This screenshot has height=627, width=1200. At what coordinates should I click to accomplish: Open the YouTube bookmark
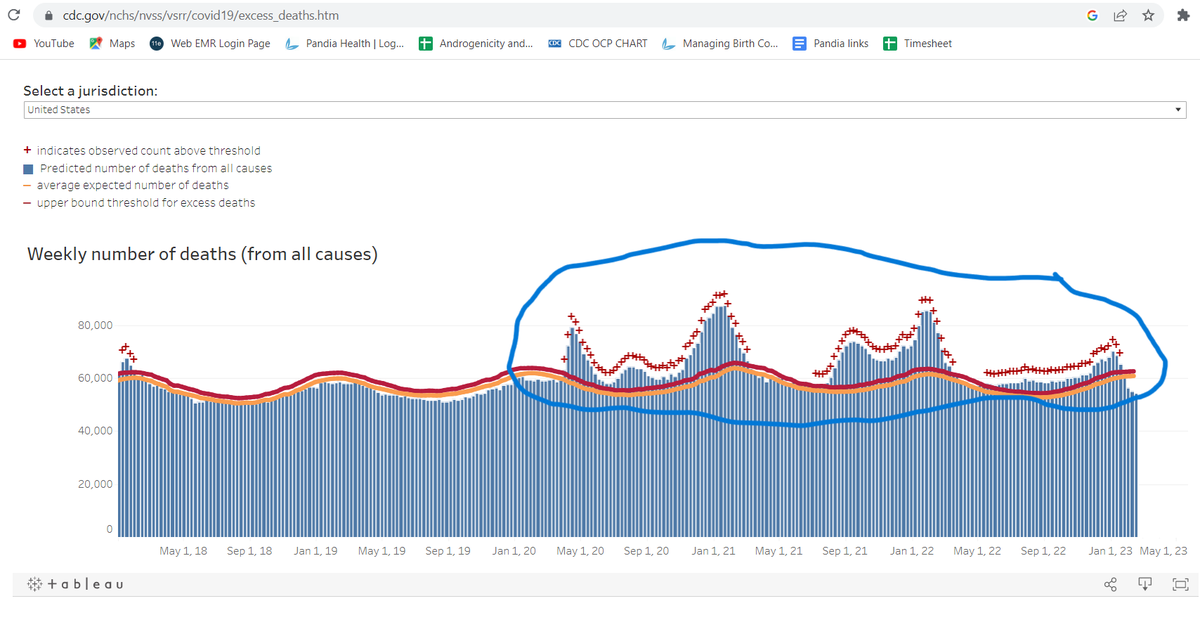tap(44, 44)
